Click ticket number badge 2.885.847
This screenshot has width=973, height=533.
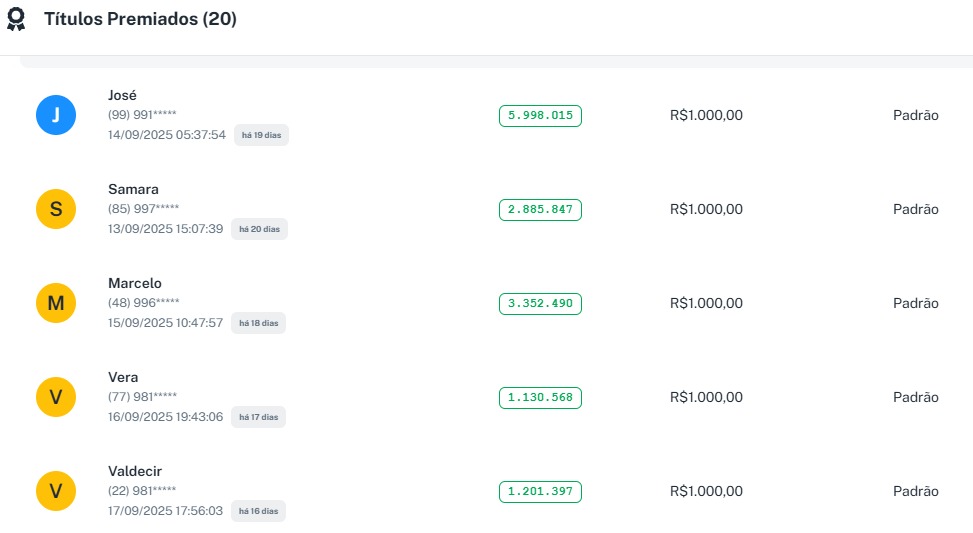tap(540, 210)
